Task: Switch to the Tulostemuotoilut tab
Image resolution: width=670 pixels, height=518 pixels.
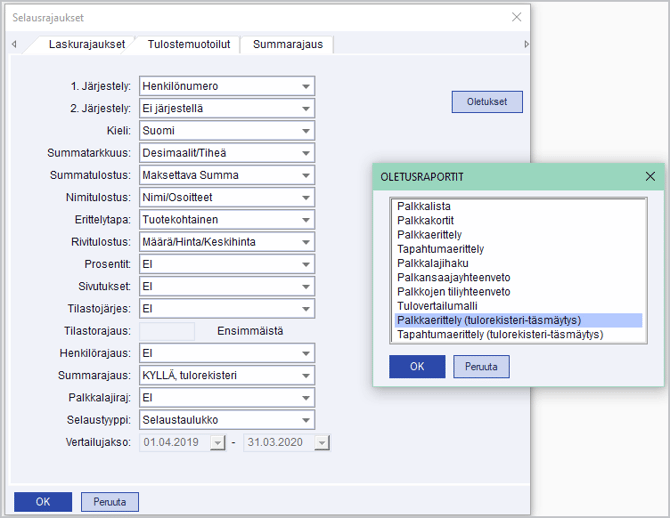Action: [x=189, y=44]
